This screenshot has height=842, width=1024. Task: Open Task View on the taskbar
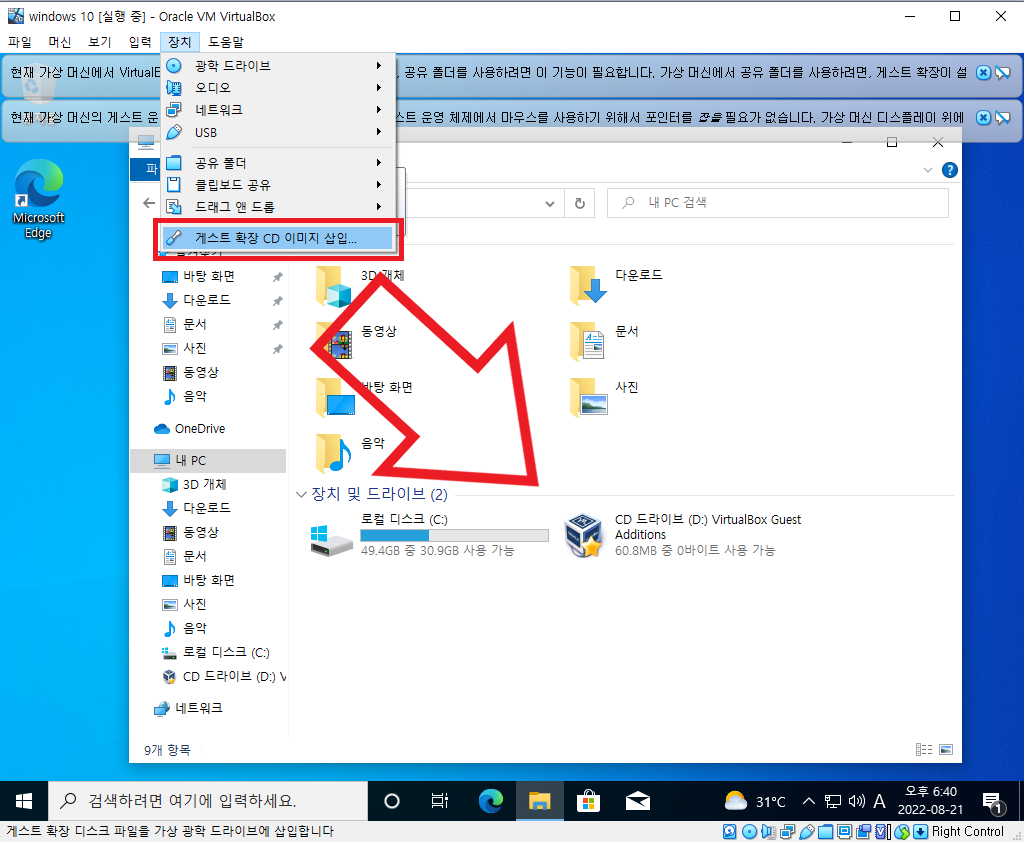pos(440,801)
